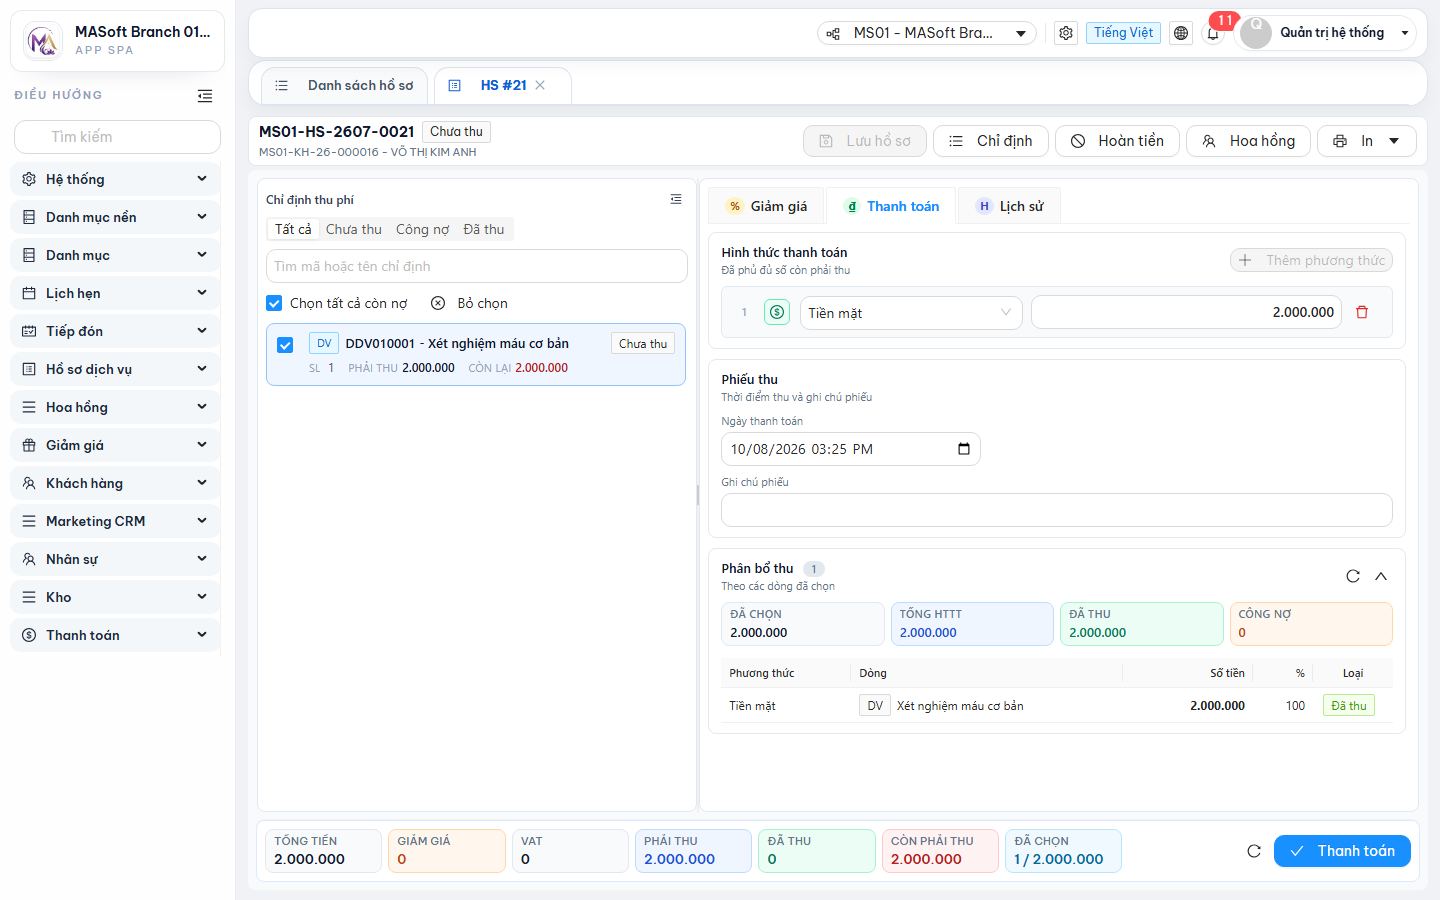The height and width of the screenshot is (900, 1440).
Task: Click the Tìm kiếm navigation search field
Action: click(117, 137)
